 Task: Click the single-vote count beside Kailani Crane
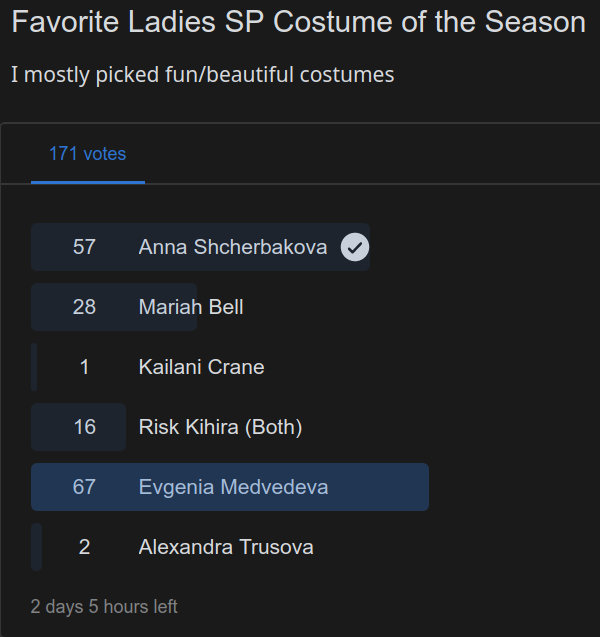coord(84,367)
